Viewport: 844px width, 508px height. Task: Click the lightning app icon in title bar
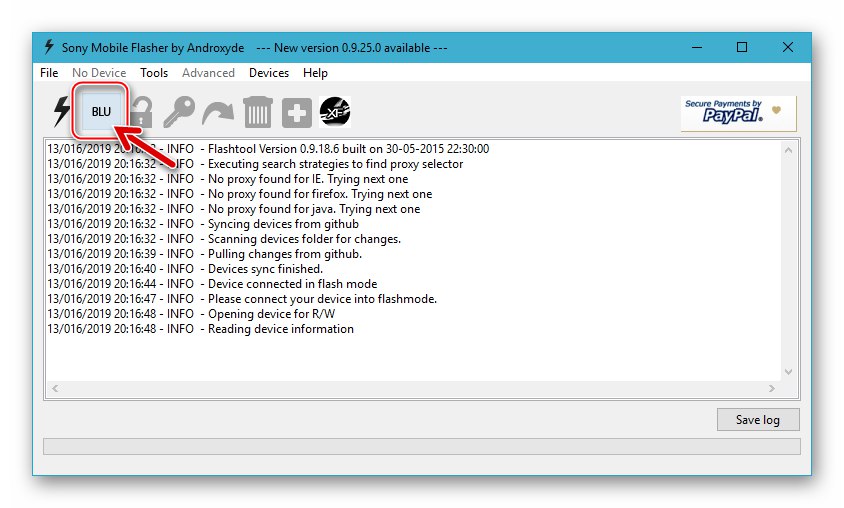coord(48,47)
